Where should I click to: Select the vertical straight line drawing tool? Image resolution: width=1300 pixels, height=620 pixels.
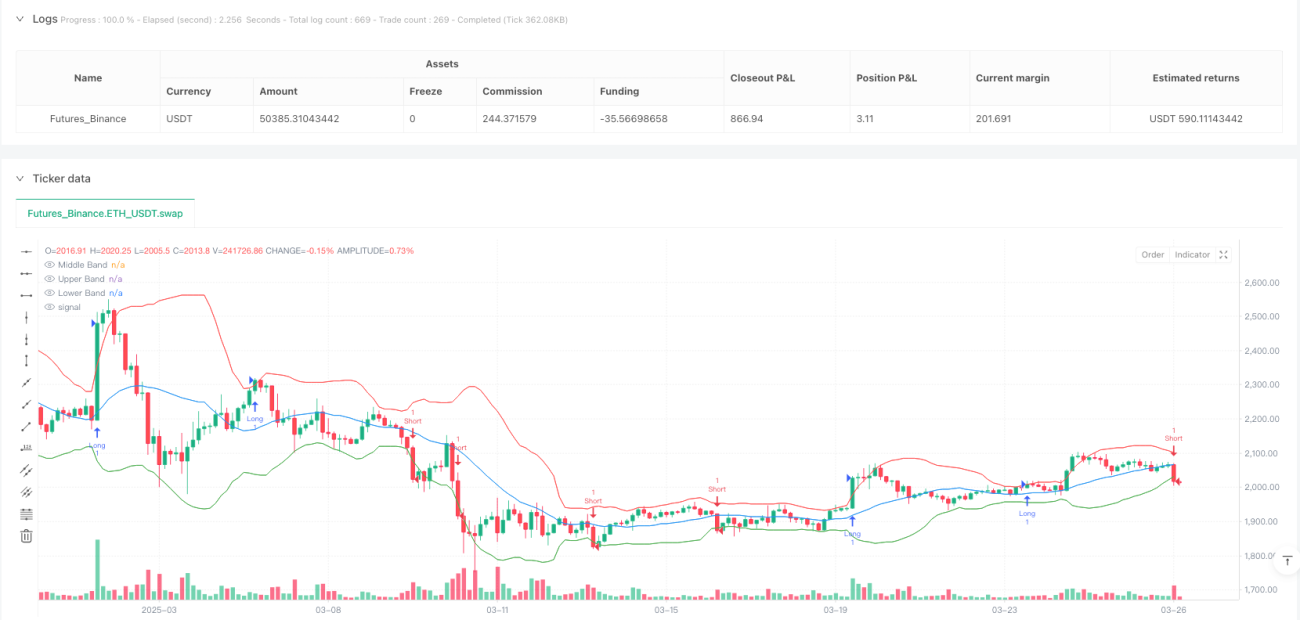coord(27,317)
